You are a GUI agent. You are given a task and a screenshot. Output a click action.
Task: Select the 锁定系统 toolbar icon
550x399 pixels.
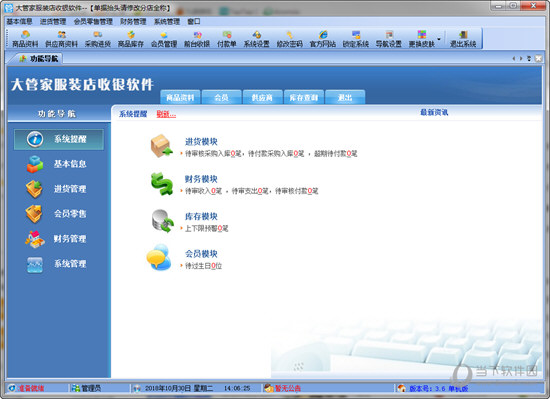[356, 39]
